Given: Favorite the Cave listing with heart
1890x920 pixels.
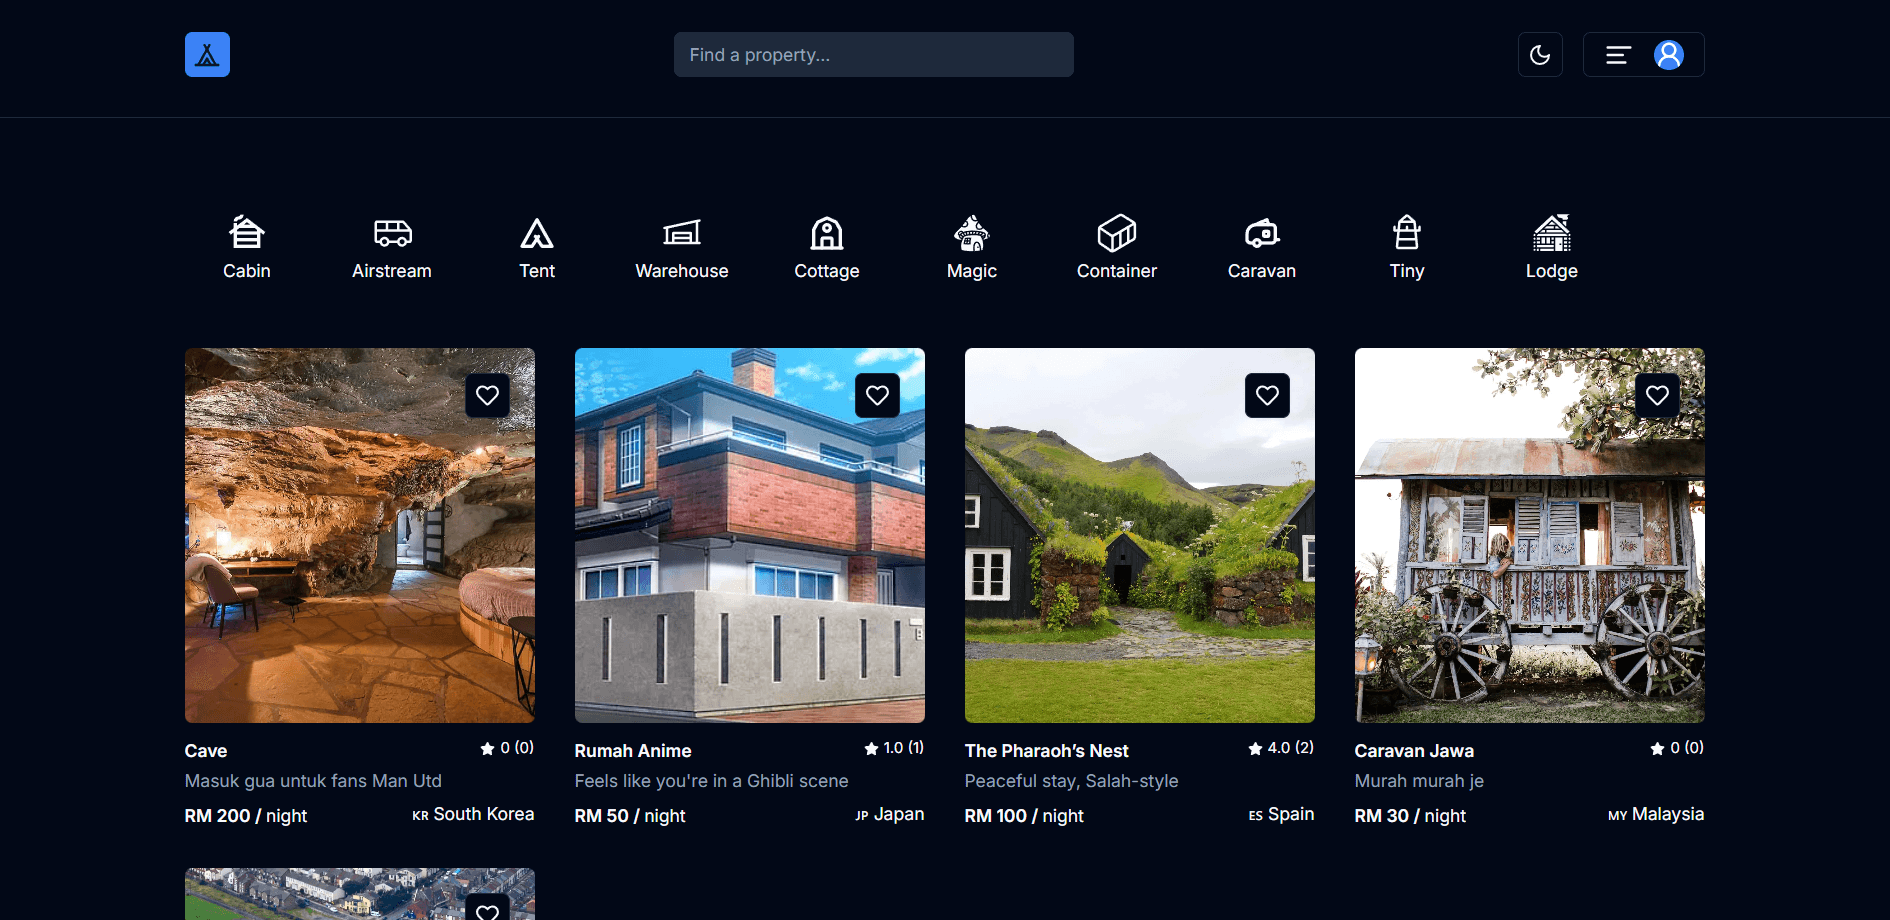Looking at the screenshot, I should tap(487, 395).
